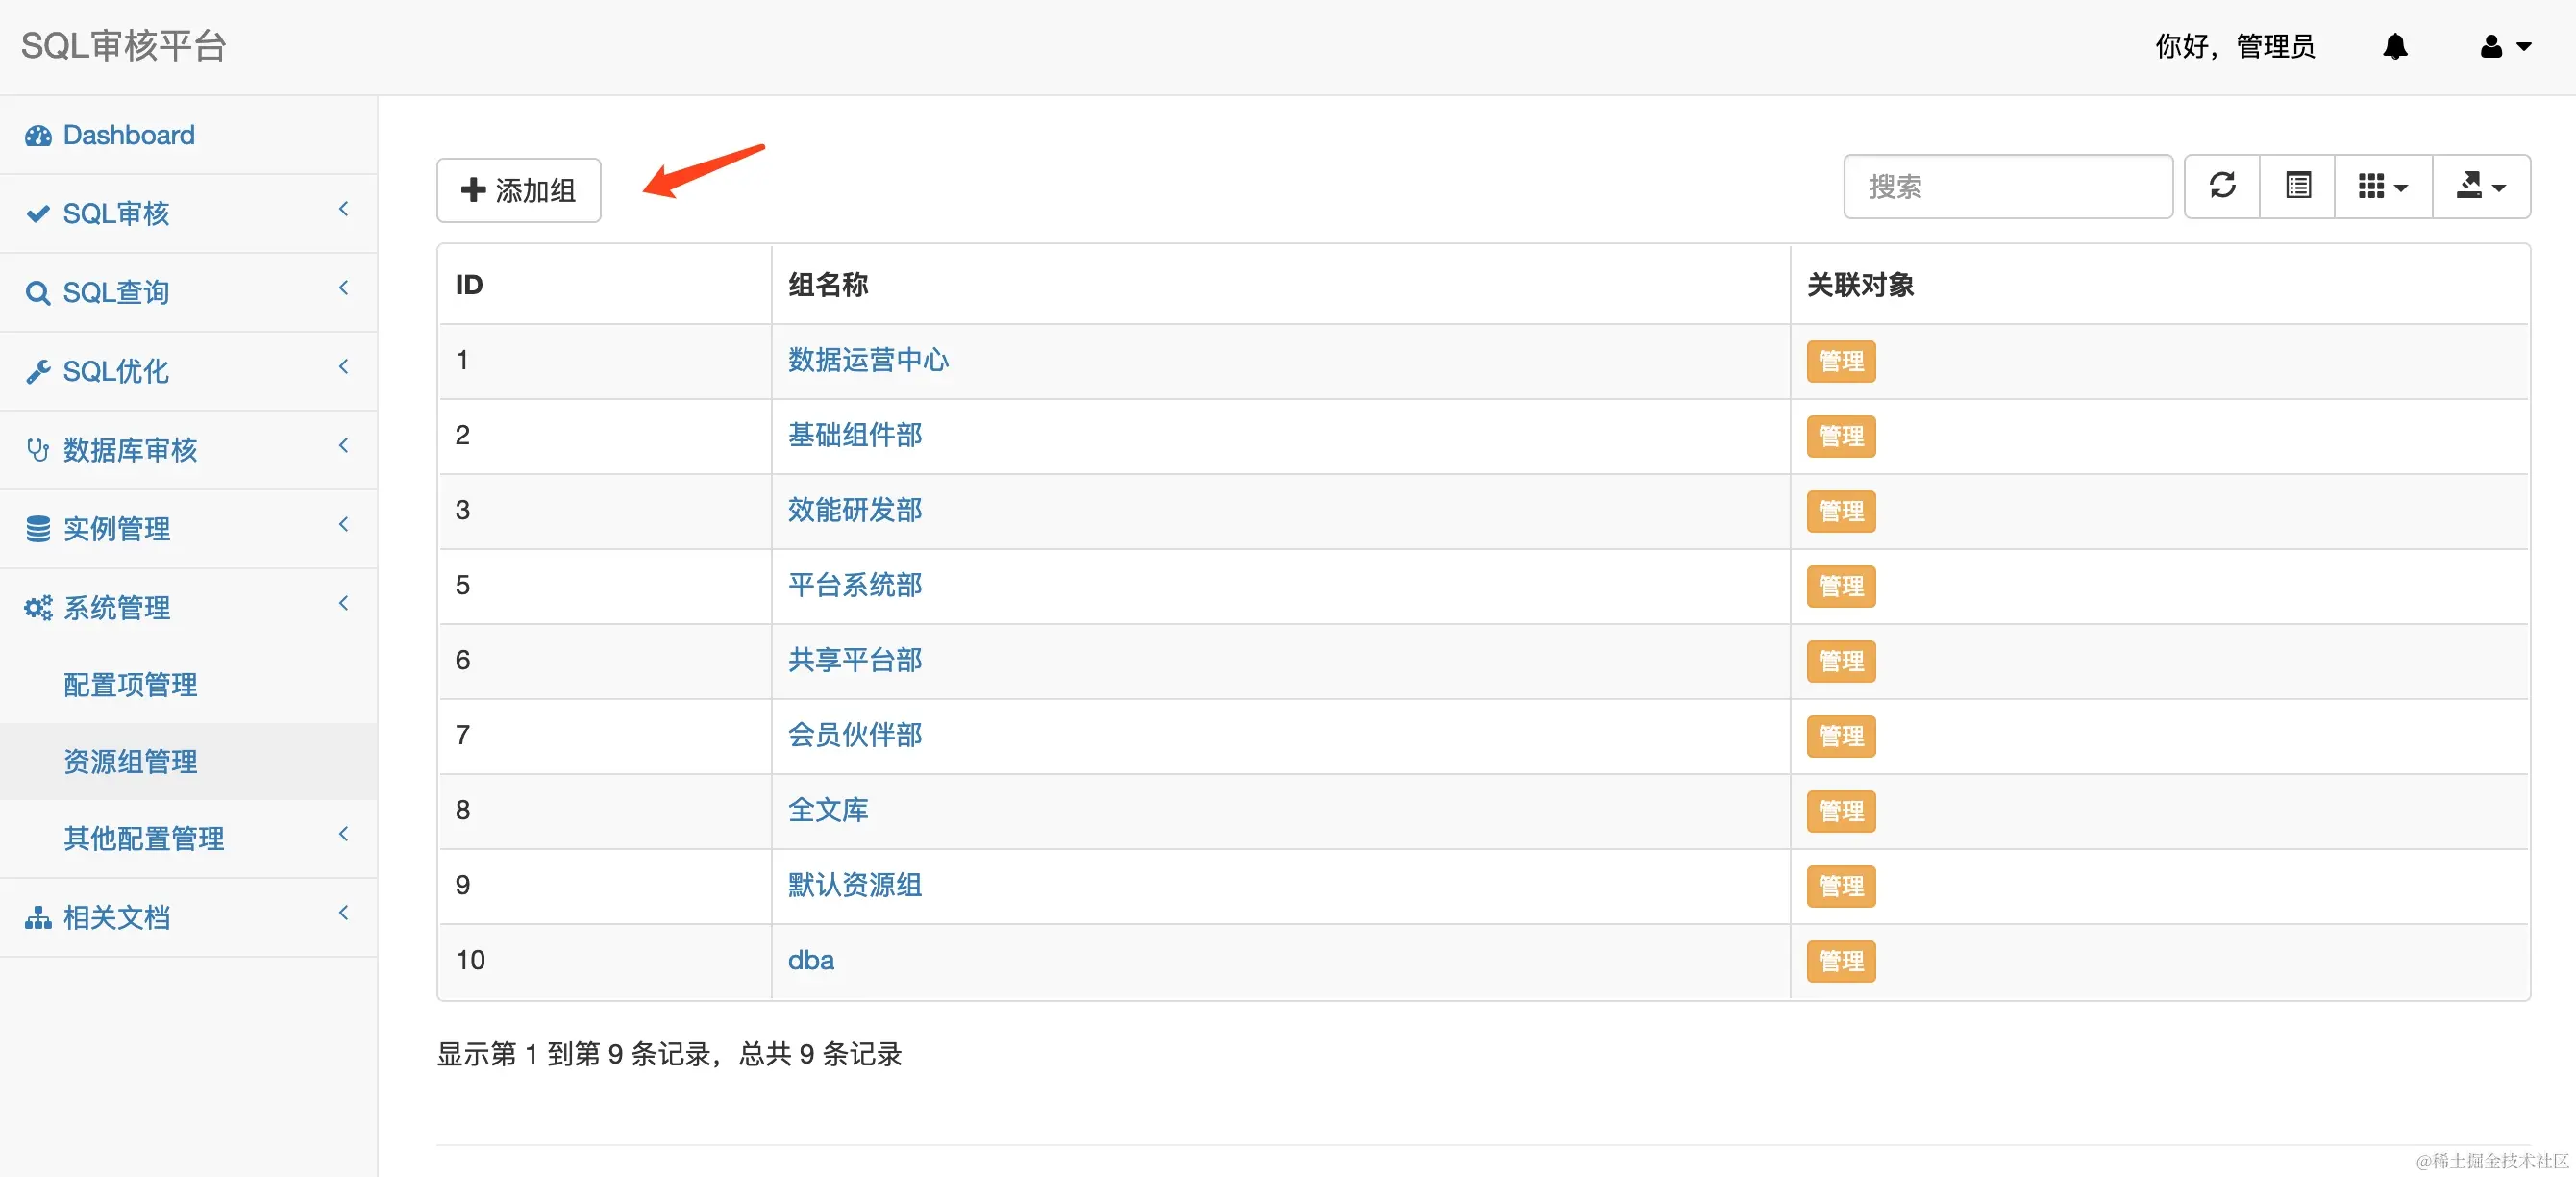Click the SQL查询 magnifier icon
The width and height of the screenshot is (2576, 1177).
pos(39,292)
